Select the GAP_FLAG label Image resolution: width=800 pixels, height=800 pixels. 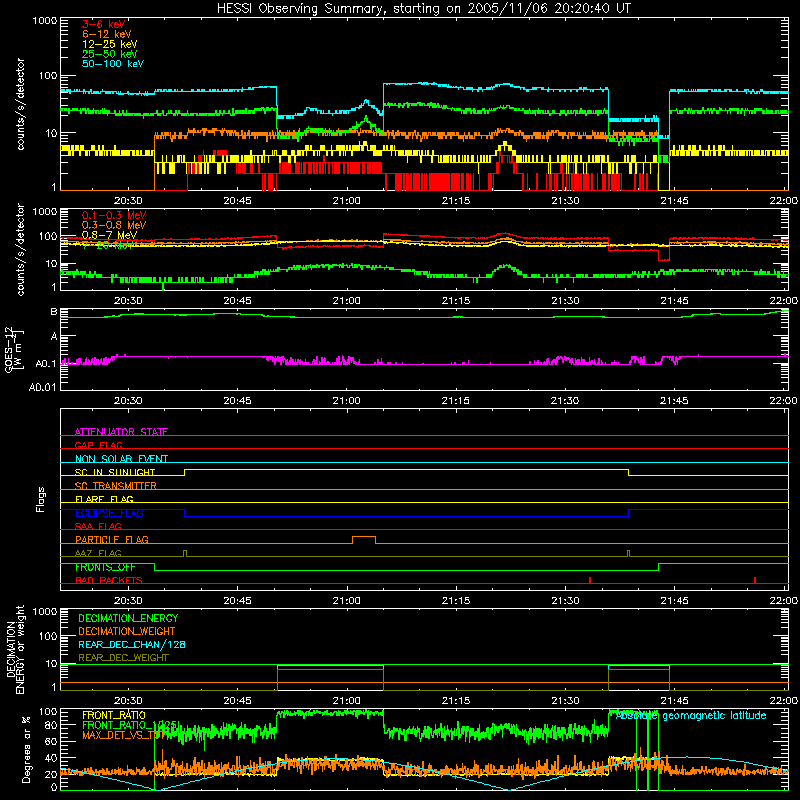(x=98, y=445)
